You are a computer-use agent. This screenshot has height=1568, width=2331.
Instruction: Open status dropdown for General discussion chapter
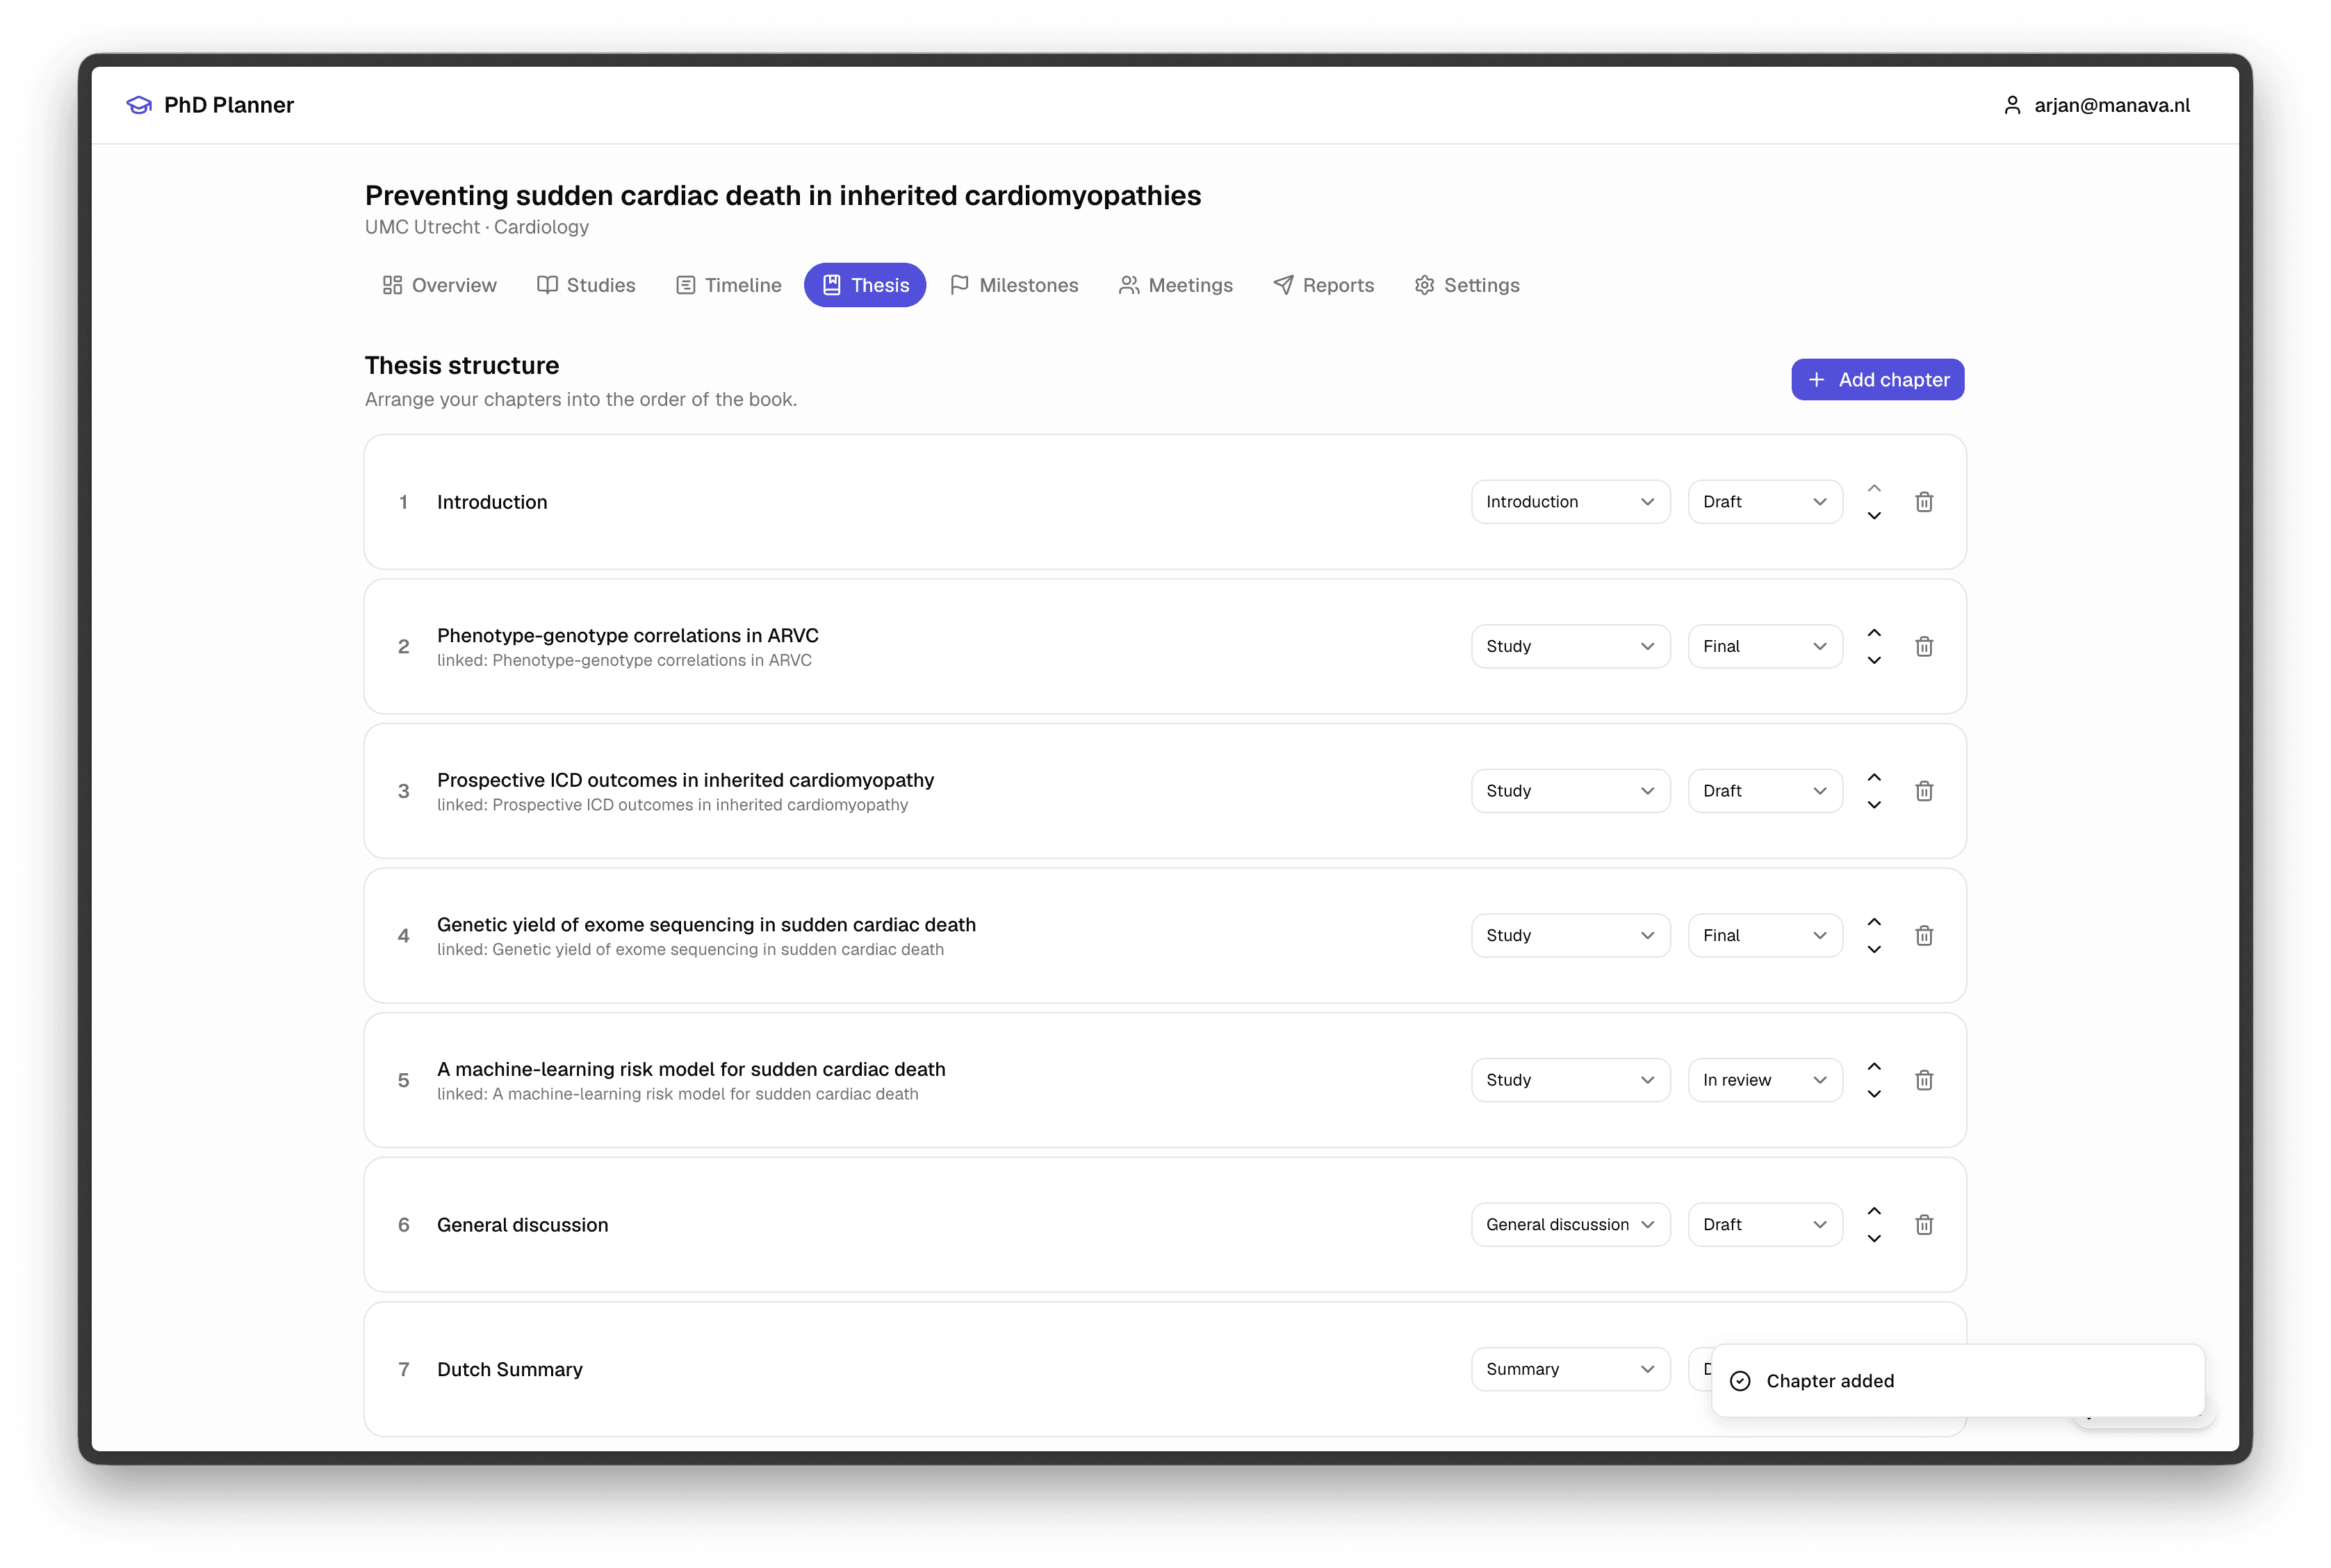[x=1765, y=1225]
